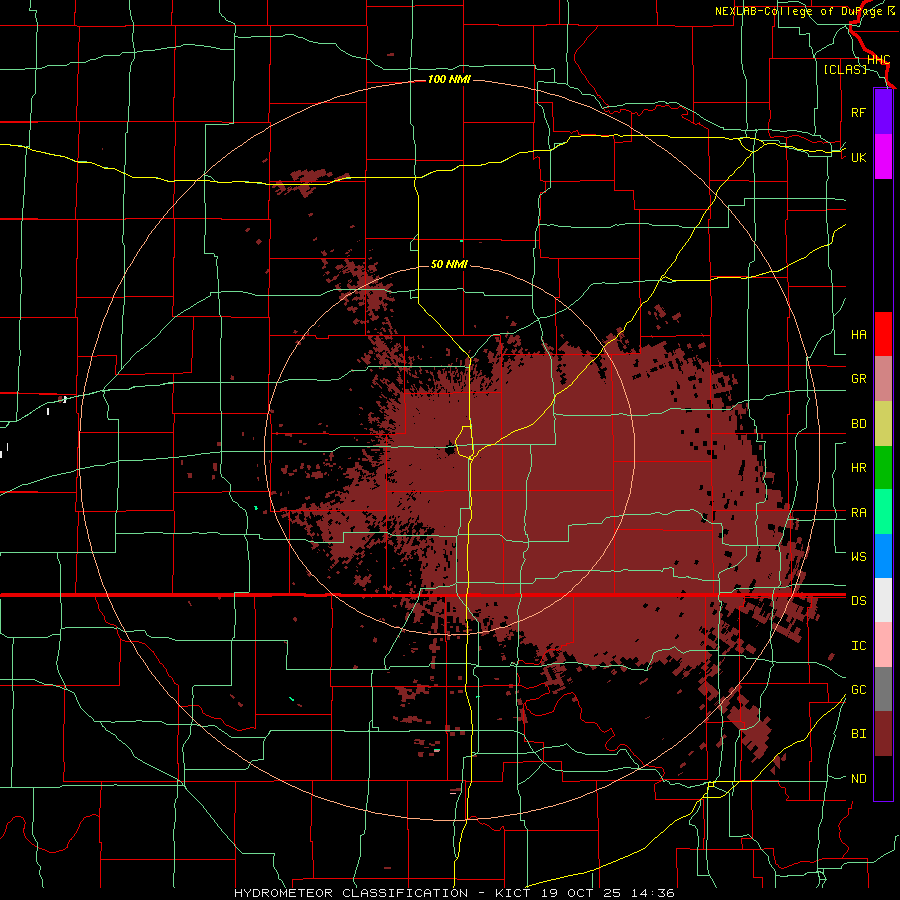This screenshot has height=900, width=900.
Task: Click the BI dark-red legend swatch
Action: pos(883,734)
